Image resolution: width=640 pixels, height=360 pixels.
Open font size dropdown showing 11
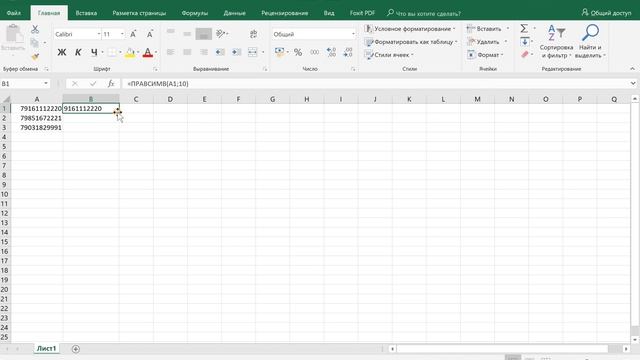click(x=122, y=34)
